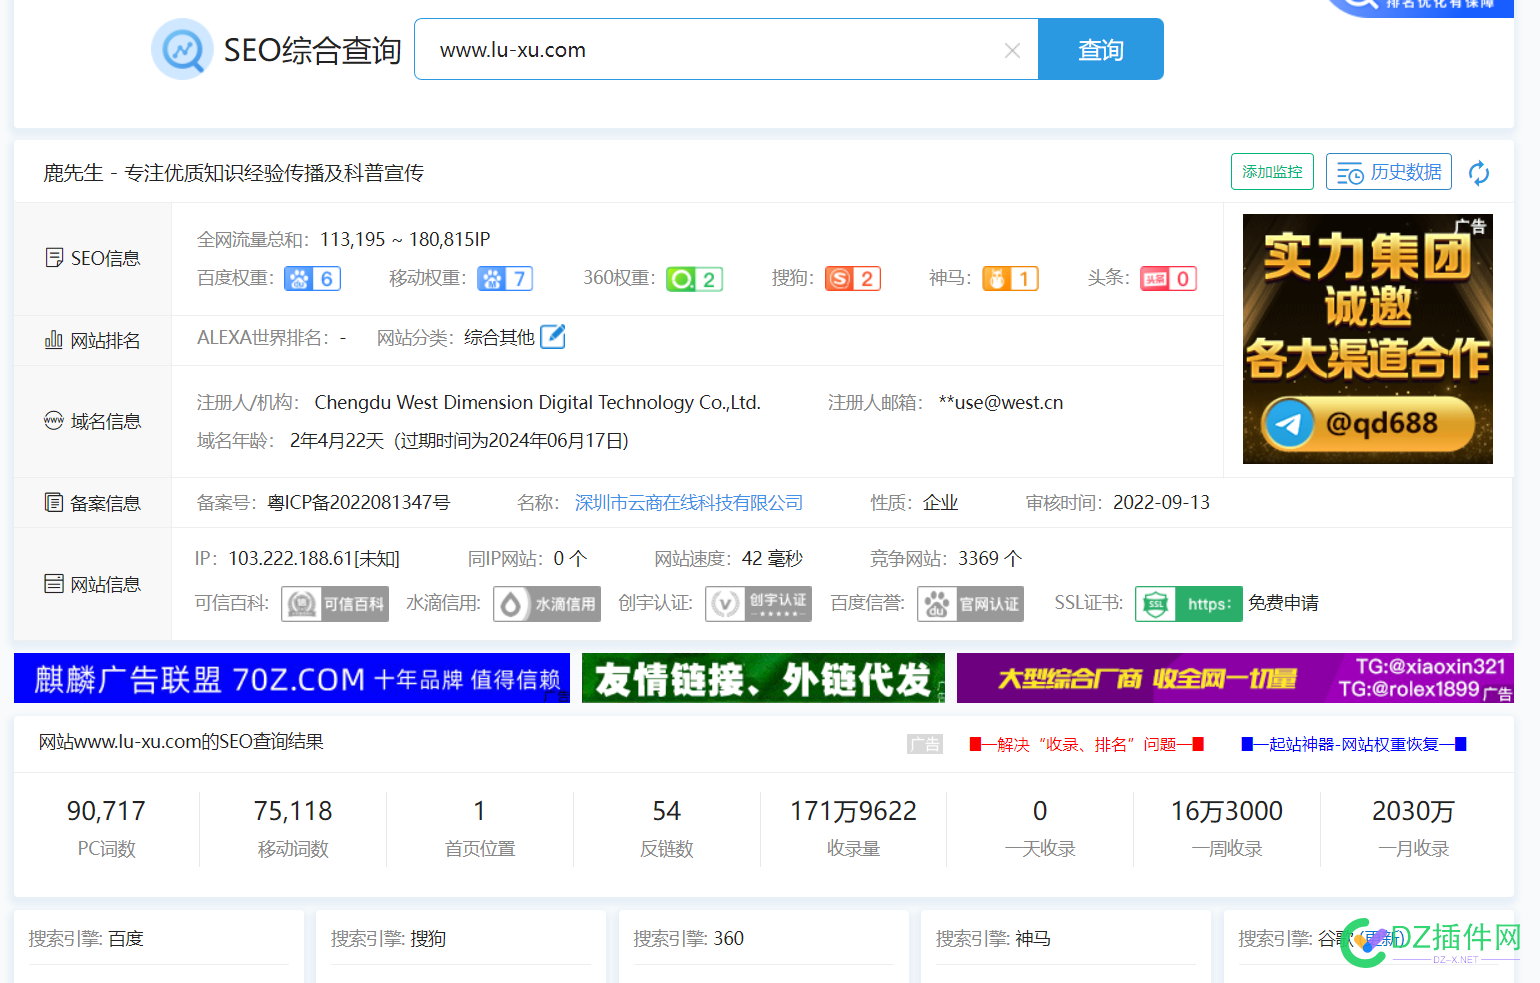Open the 友情链接 外链代发 banner
Viewport: 1540px width, 983px height.
pos(763,678)
